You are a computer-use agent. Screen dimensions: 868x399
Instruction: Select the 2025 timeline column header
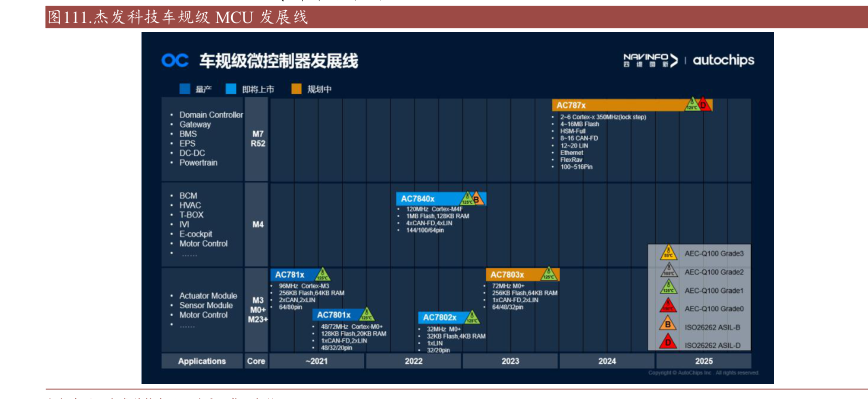point(704,361)
